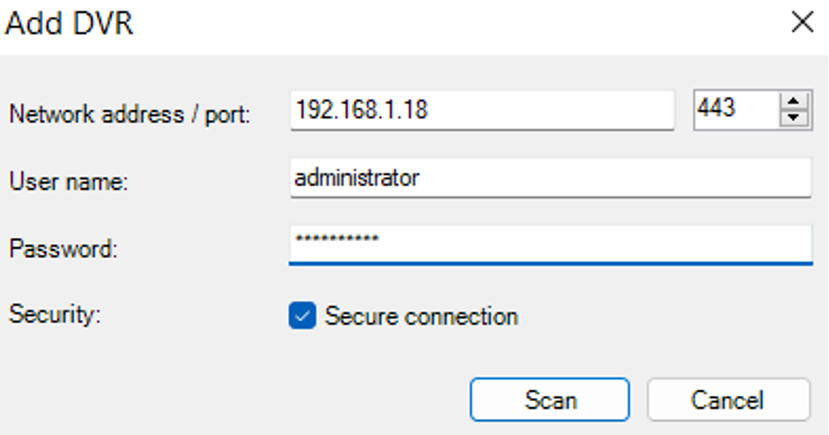Select the User name input field
829x435 pixels.
pos(550,179)
